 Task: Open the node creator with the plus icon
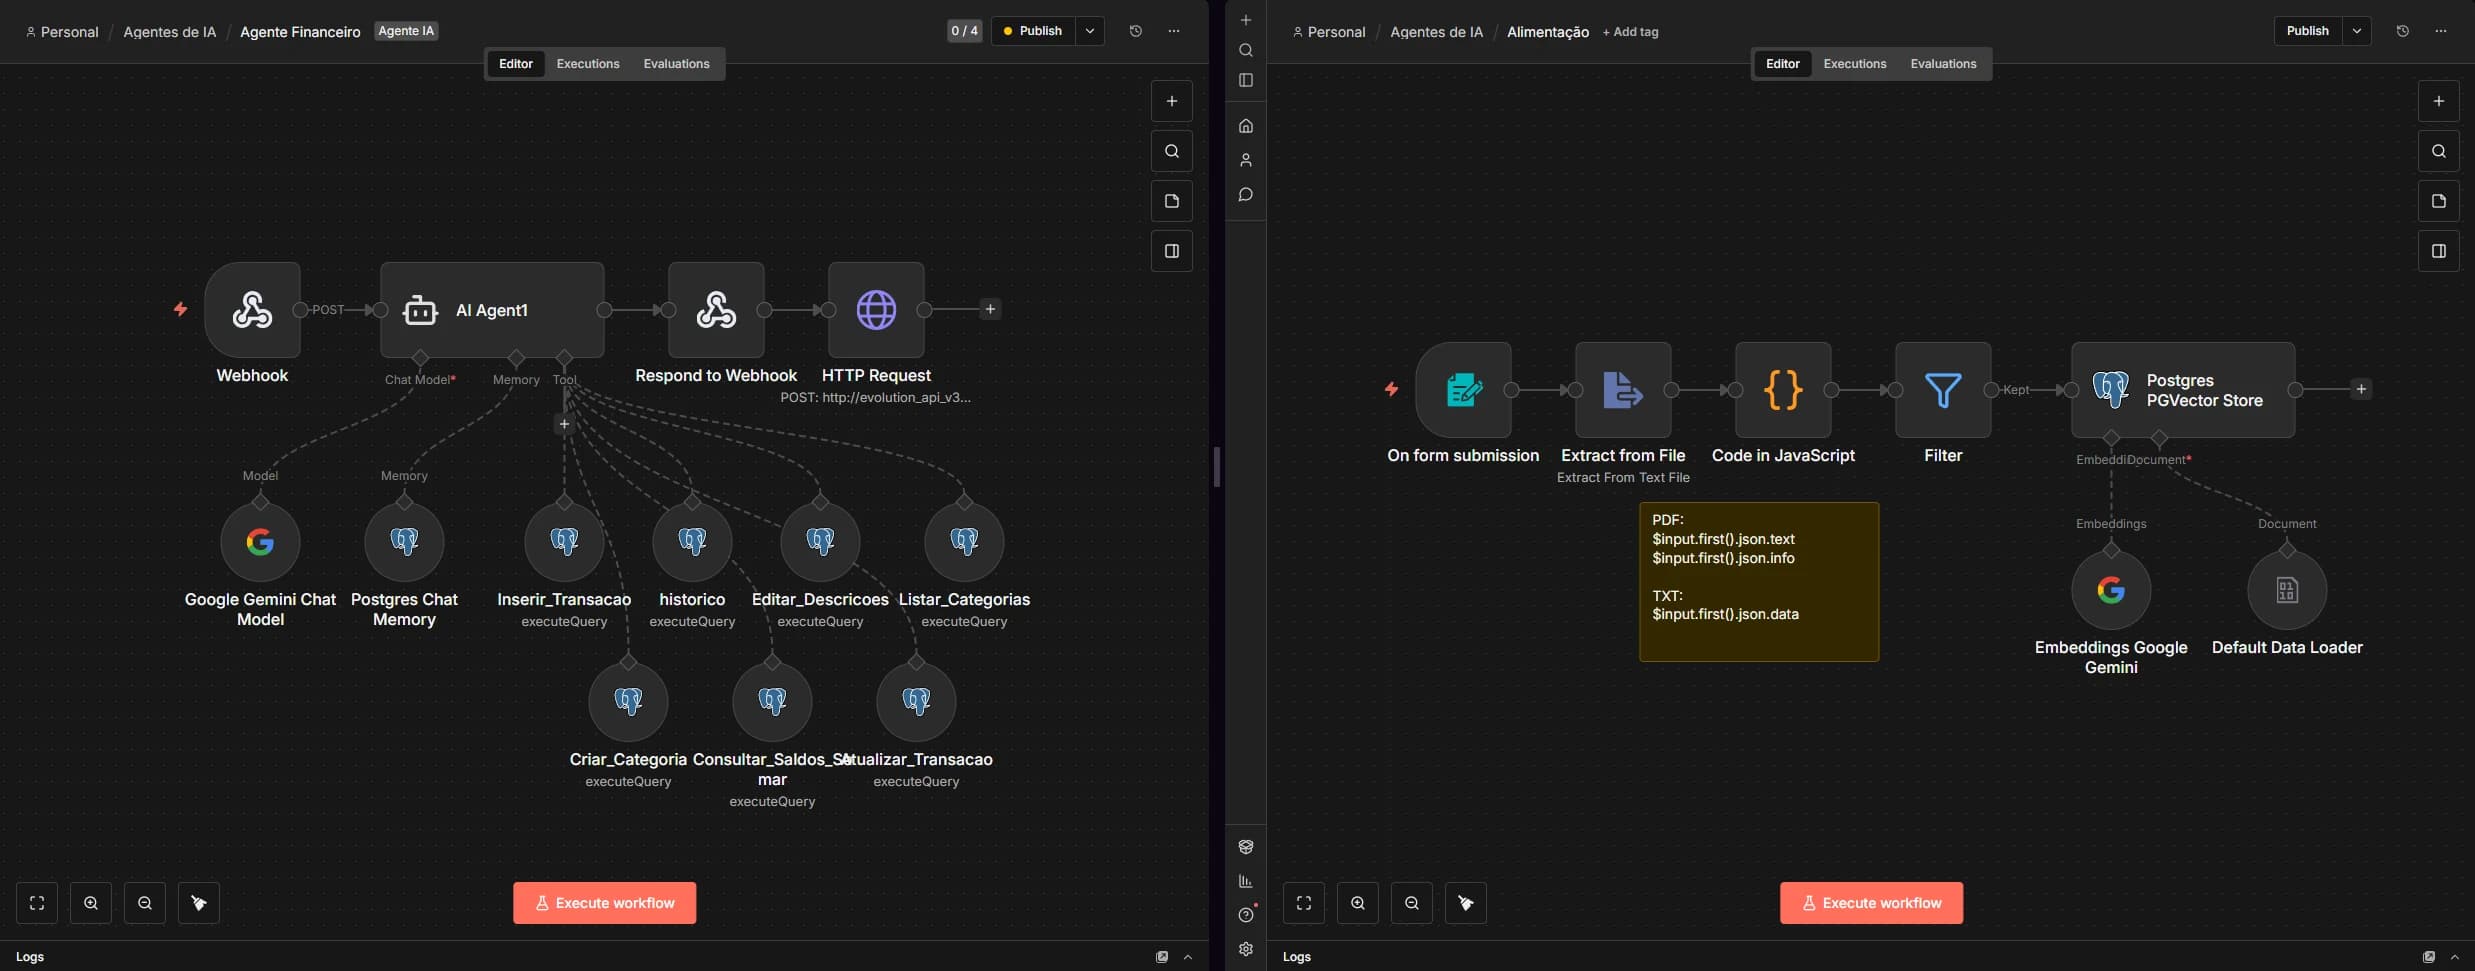pos(1170,100)
